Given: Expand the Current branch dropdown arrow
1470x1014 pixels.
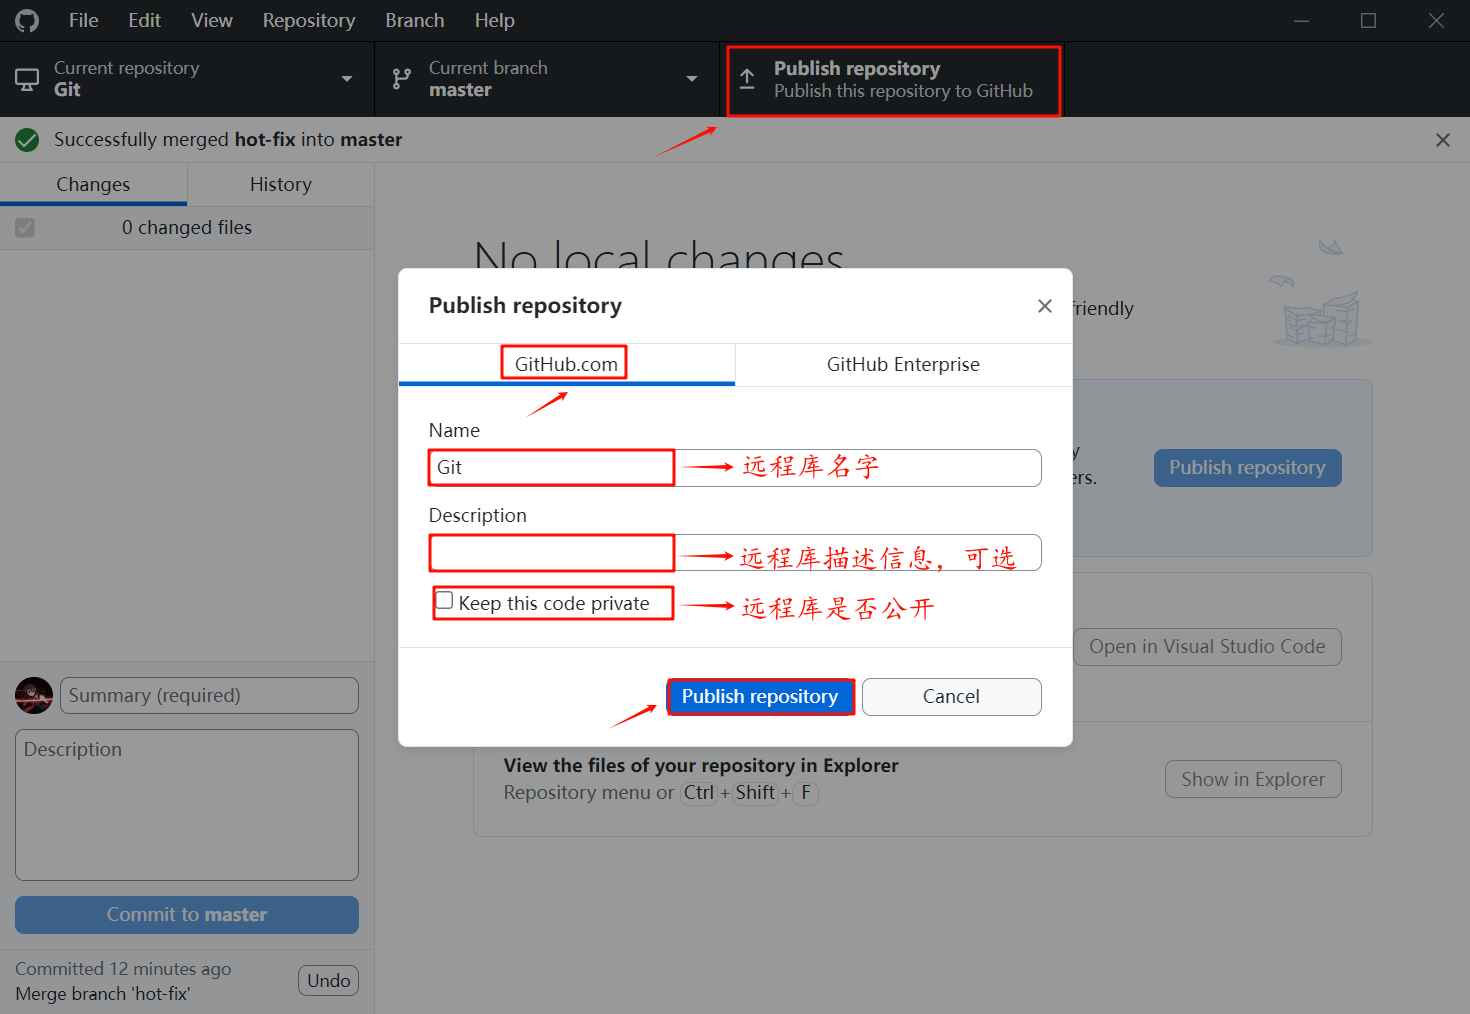Looking at the screenshot, I should [x=691, y=79].
